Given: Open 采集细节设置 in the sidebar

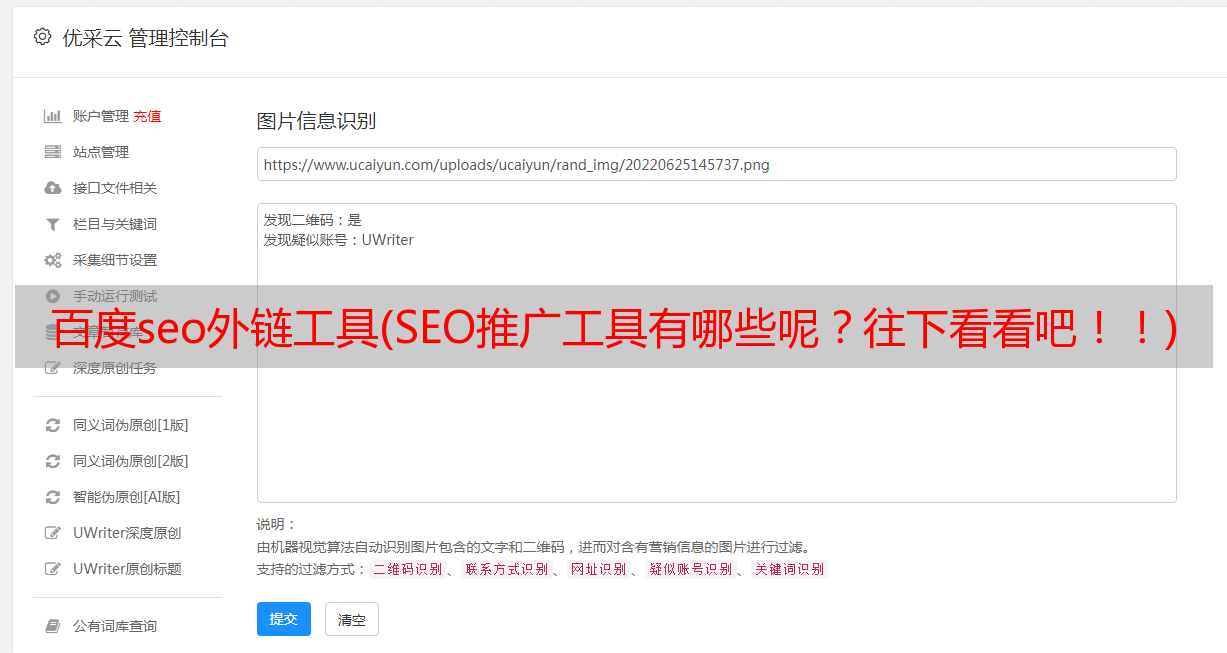Looking at the screenshot, I should [x=115, y=260].
